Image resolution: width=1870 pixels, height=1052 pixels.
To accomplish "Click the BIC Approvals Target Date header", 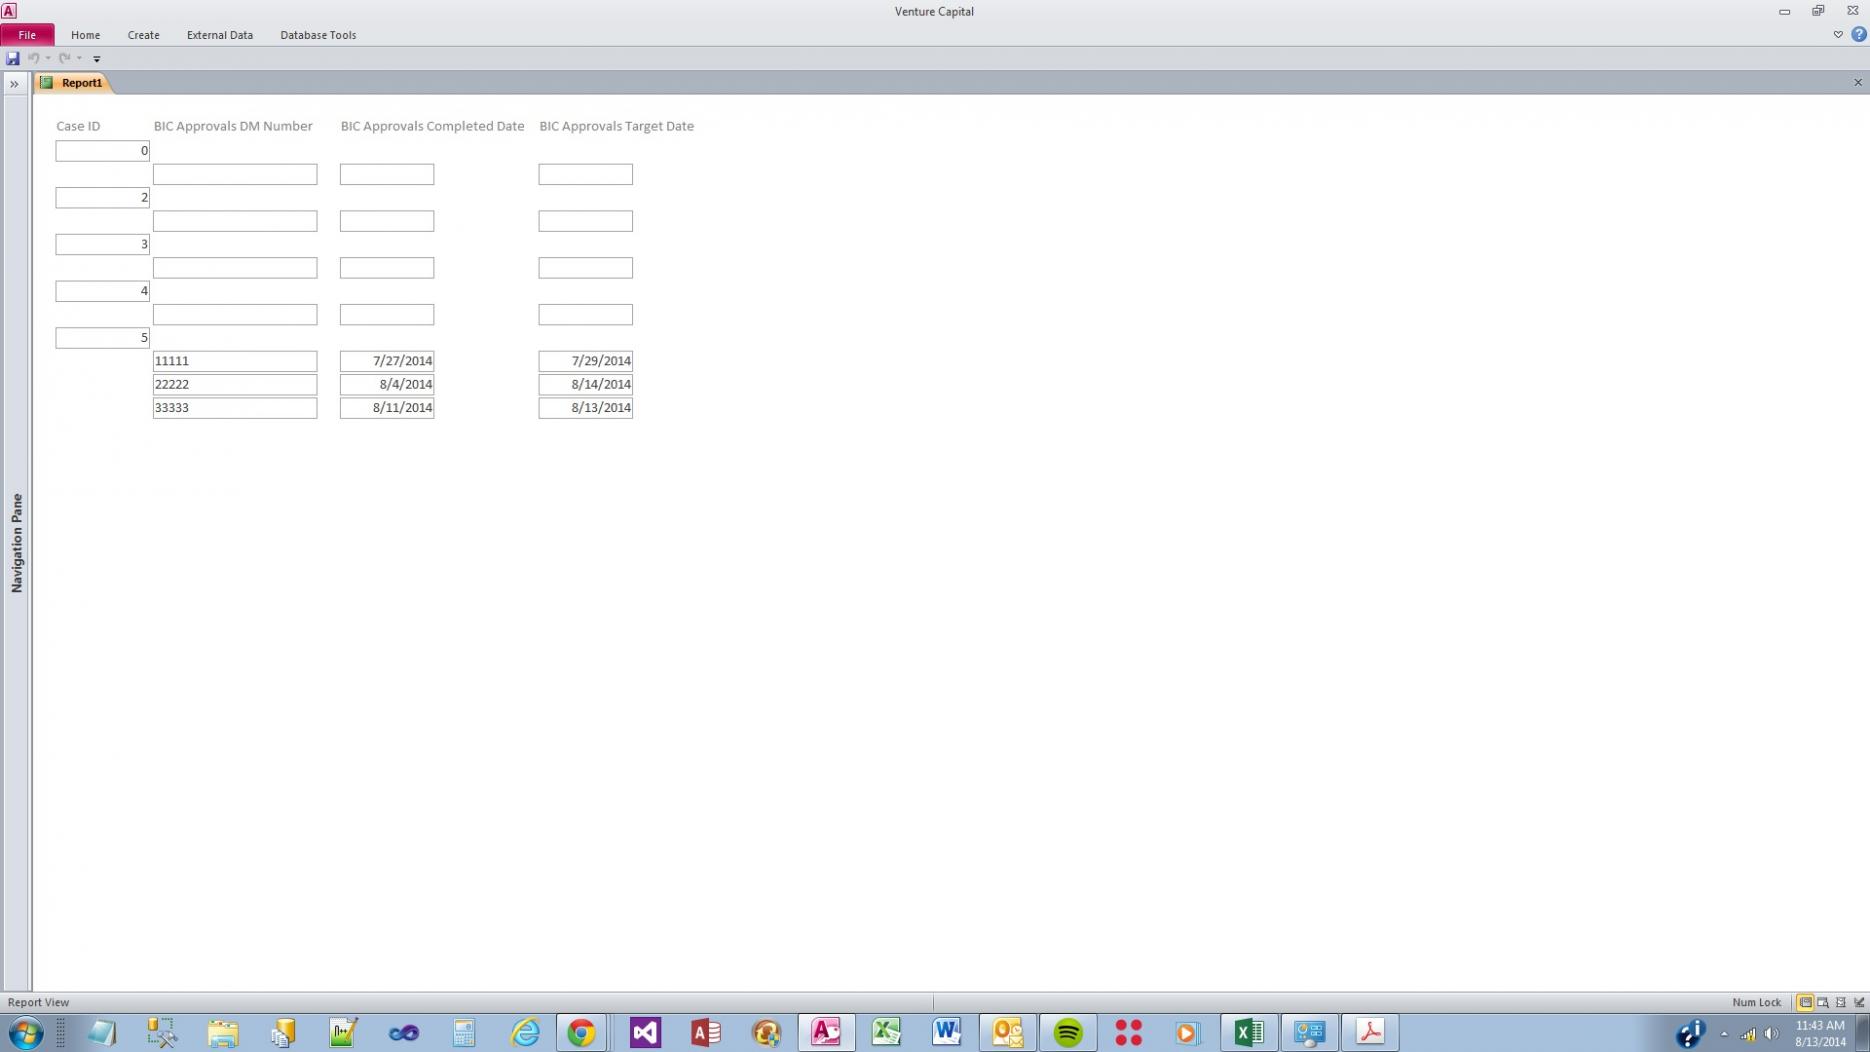I will click(x=616, y=126).
